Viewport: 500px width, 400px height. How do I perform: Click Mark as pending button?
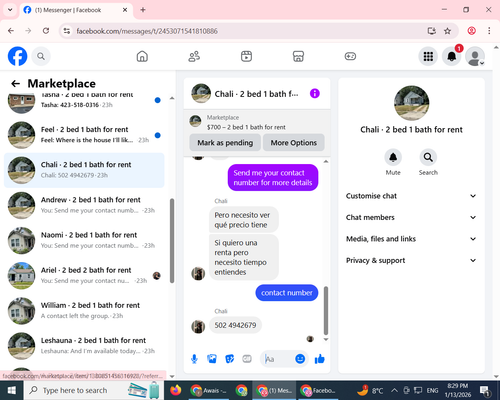pyautogui.click(x=225, y=143)
